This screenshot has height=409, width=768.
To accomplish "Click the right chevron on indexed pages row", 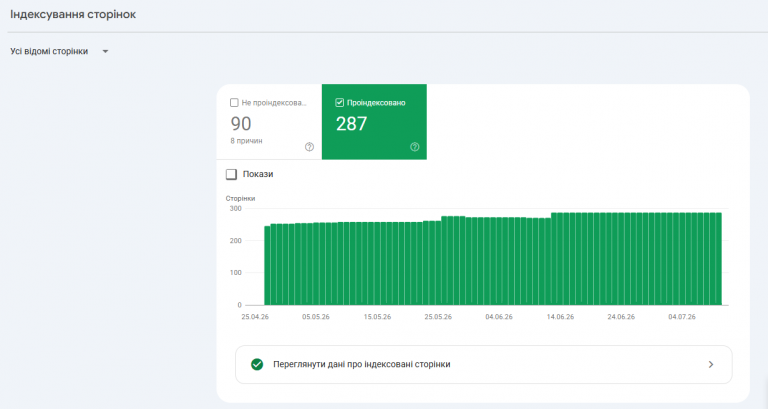I will [711, 364].
